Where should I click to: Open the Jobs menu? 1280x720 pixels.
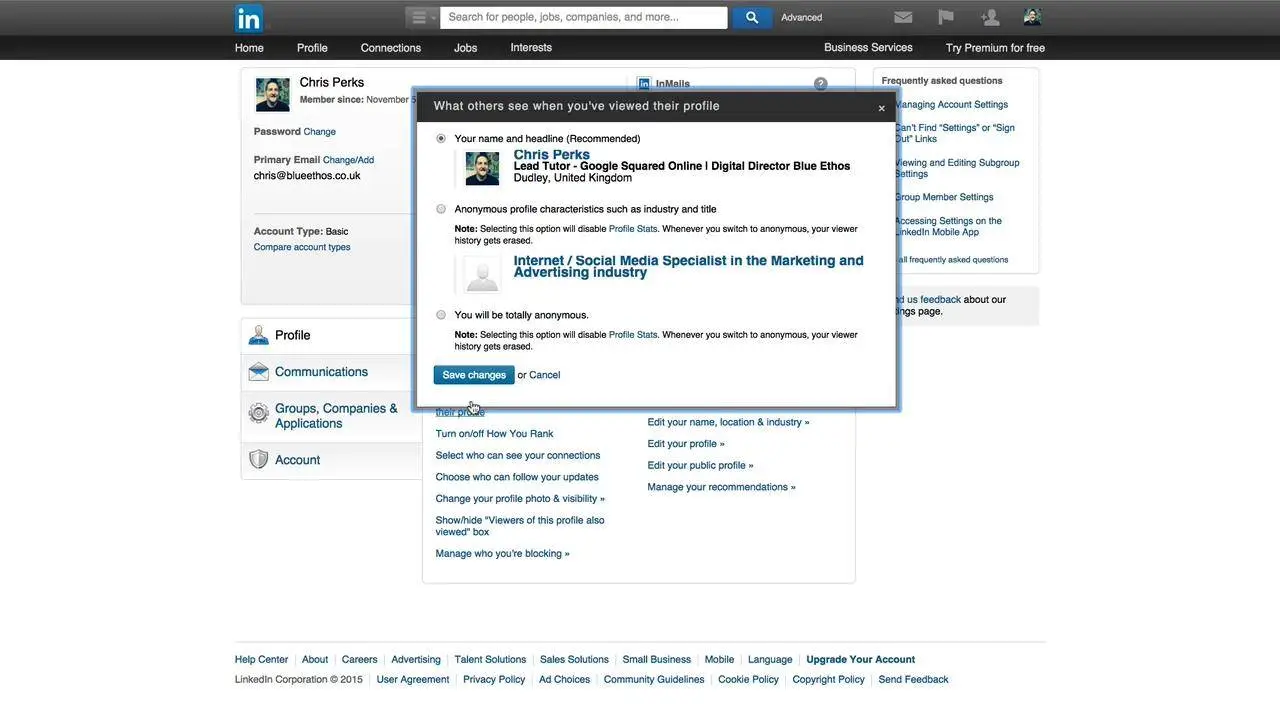point(465,48)
